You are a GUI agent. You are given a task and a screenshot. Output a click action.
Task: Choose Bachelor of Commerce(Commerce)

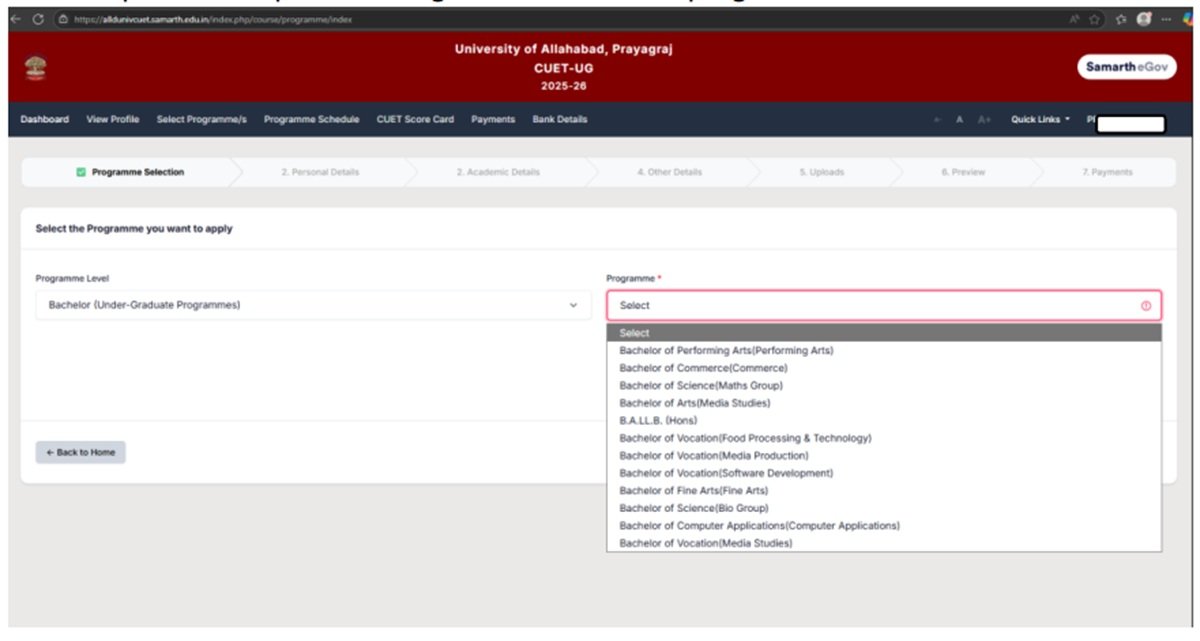coord(884,368)
